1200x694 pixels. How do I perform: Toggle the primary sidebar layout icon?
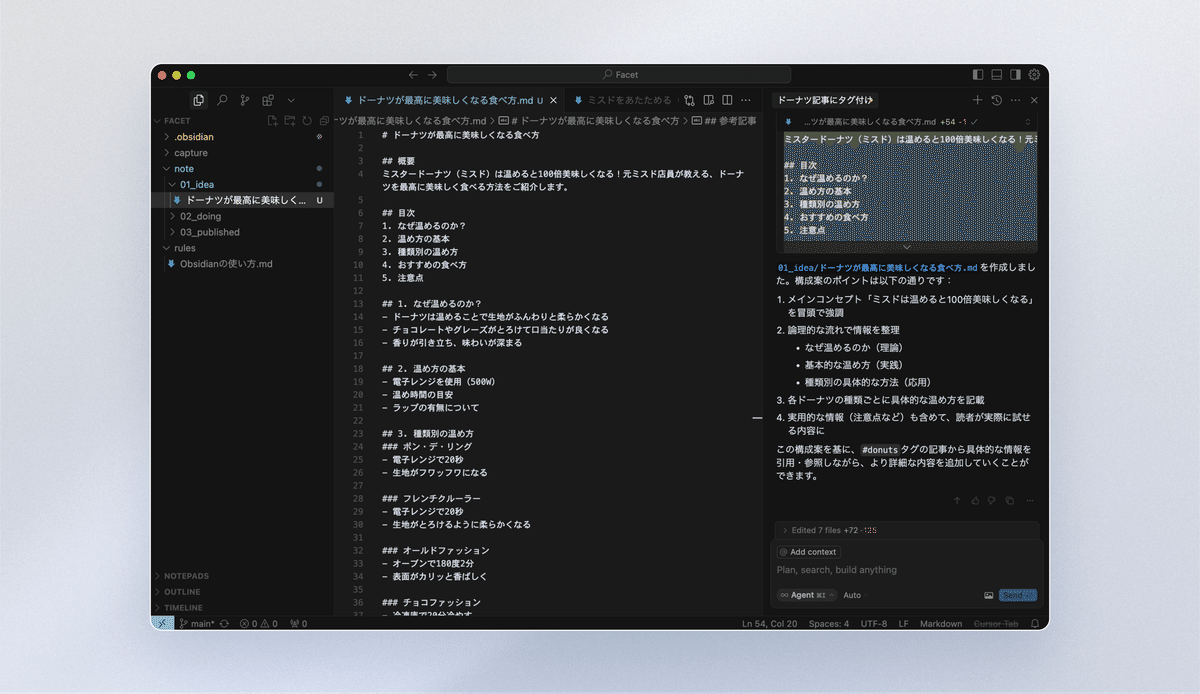[977, 74]
